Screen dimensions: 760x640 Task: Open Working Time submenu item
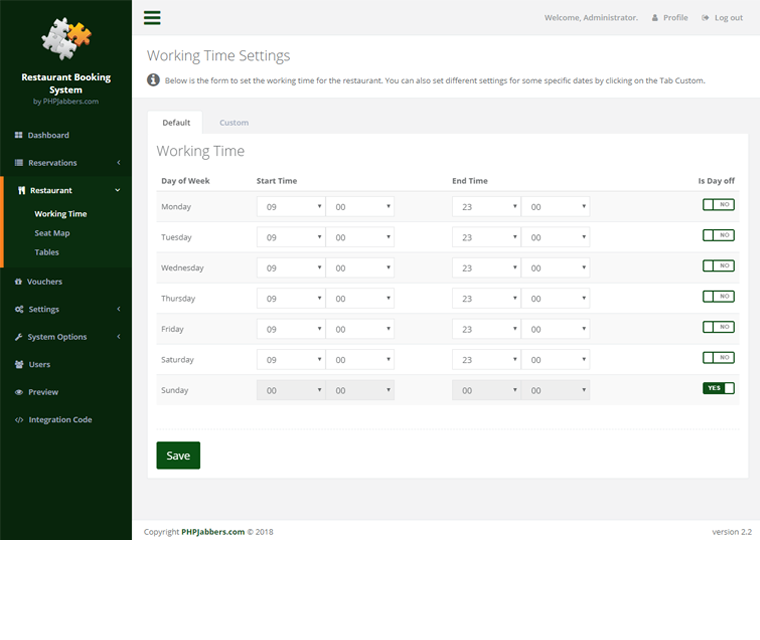pyautogui.click(x=61, y=214)
